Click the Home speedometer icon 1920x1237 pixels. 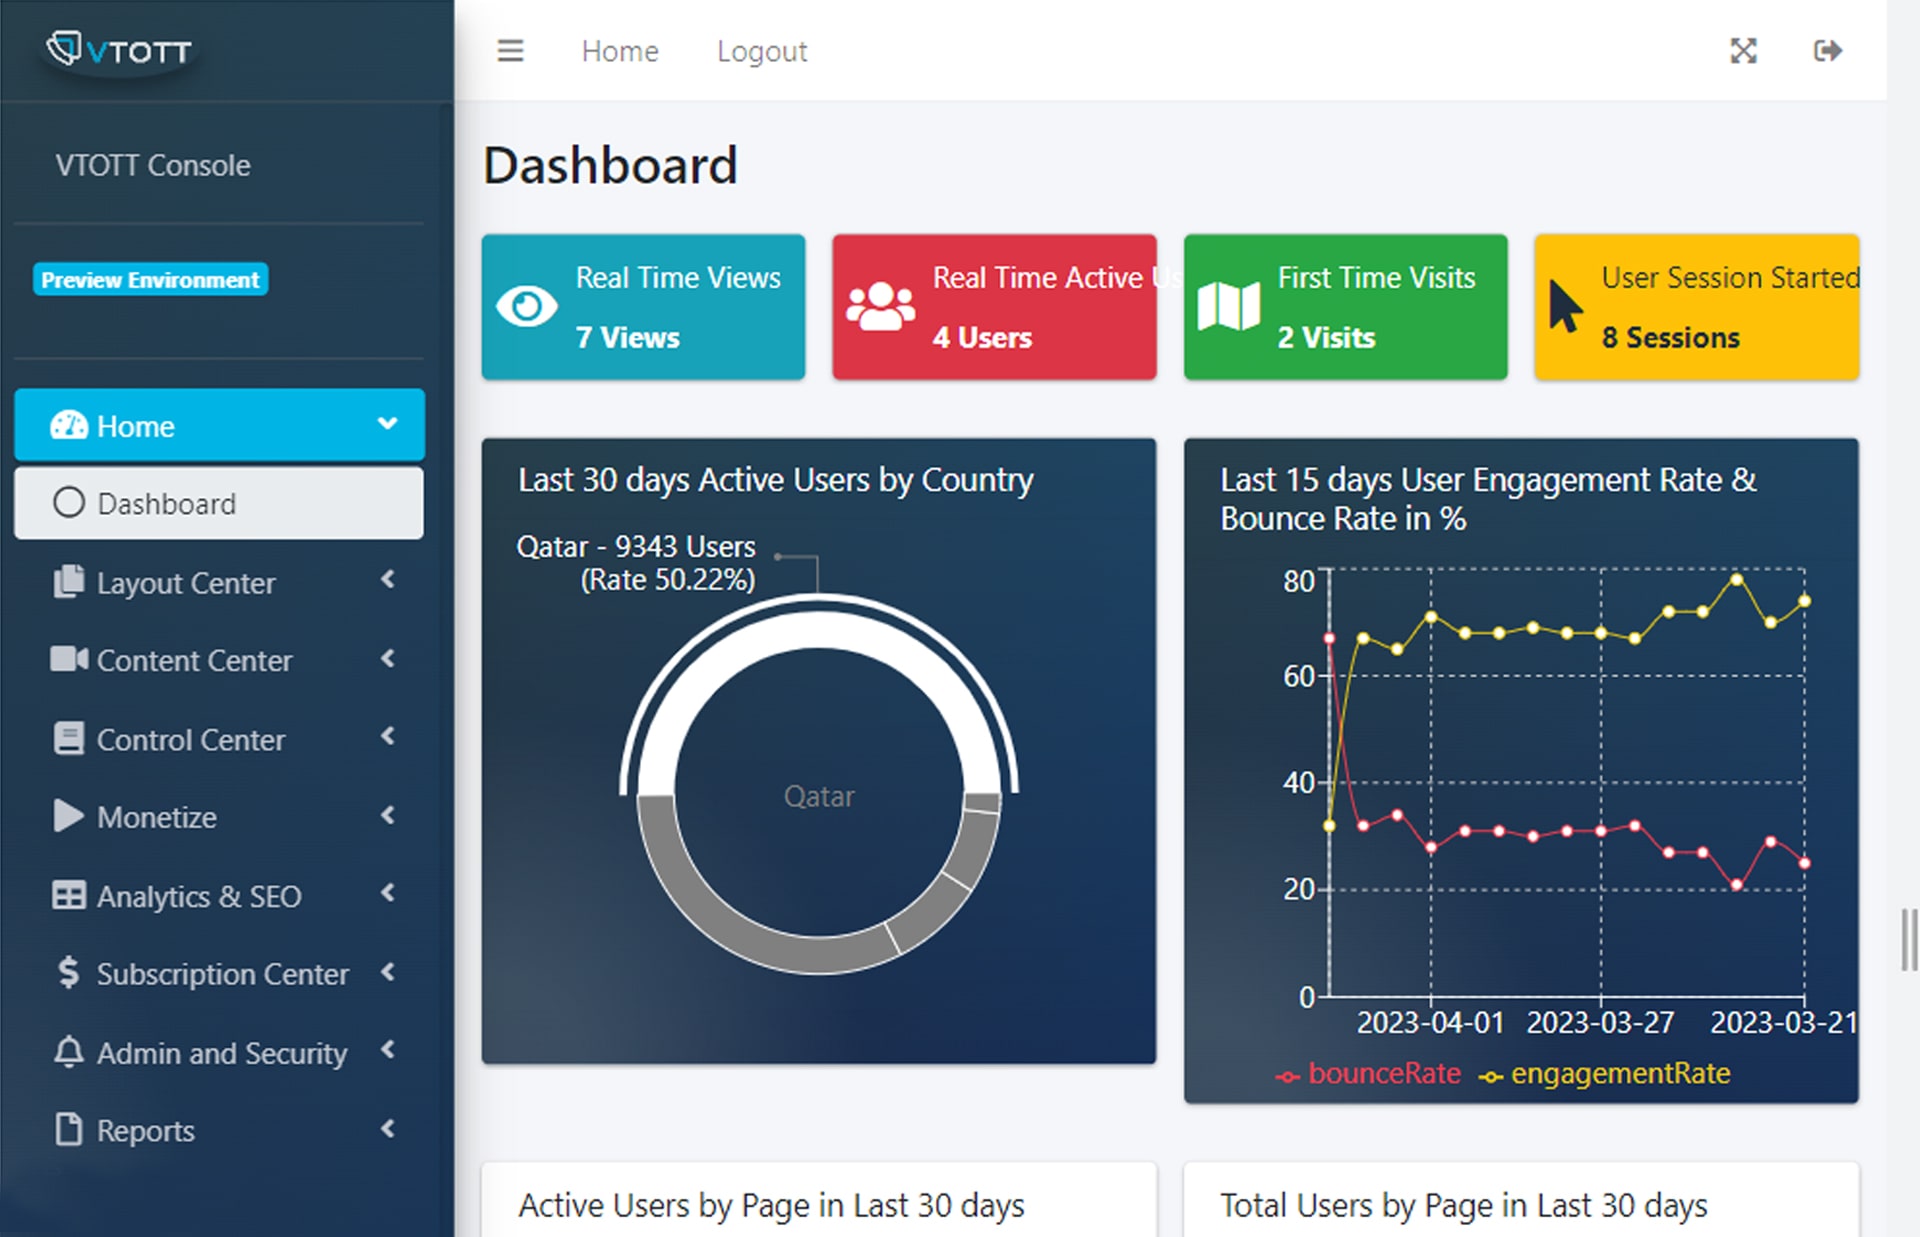pos(69,426)
